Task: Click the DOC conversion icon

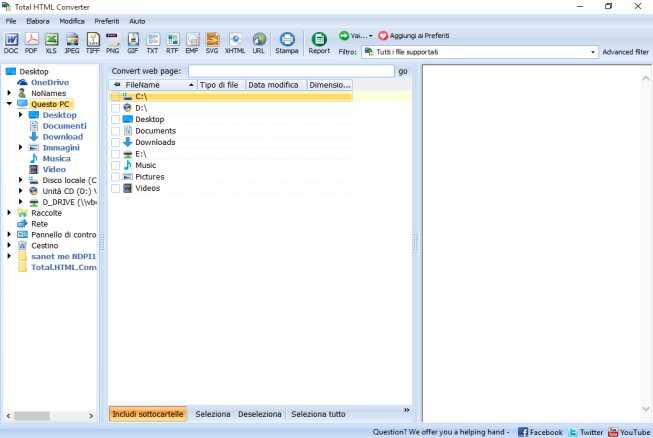Action: coord(11,41)
